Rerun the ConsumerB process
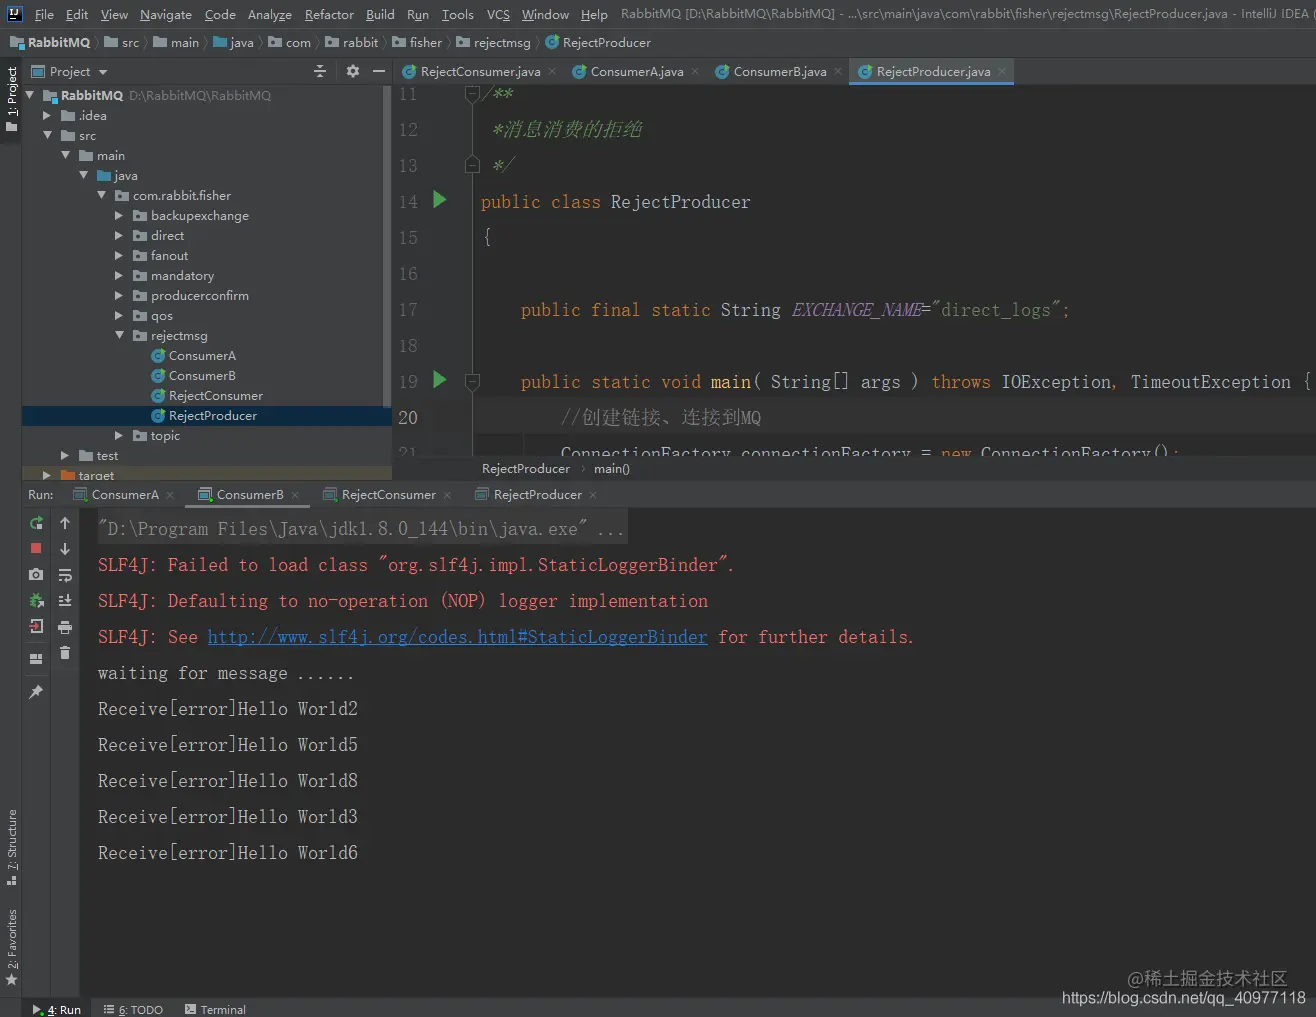This screenshot has width=1316, height=1017. click(x=36, y=523)
